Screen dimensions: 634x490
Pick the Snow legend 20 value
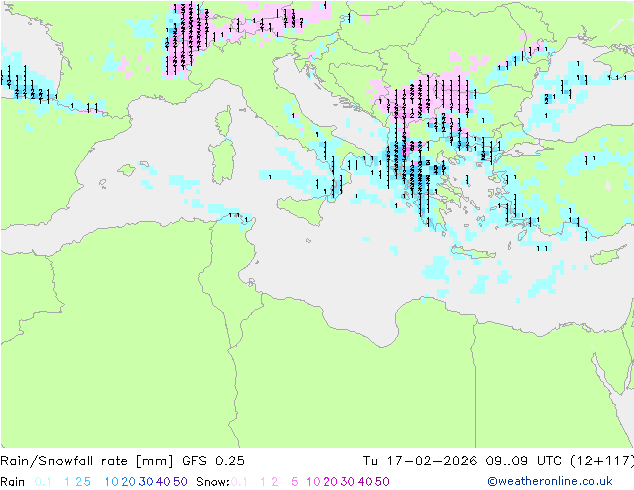(x=331, y=482)
